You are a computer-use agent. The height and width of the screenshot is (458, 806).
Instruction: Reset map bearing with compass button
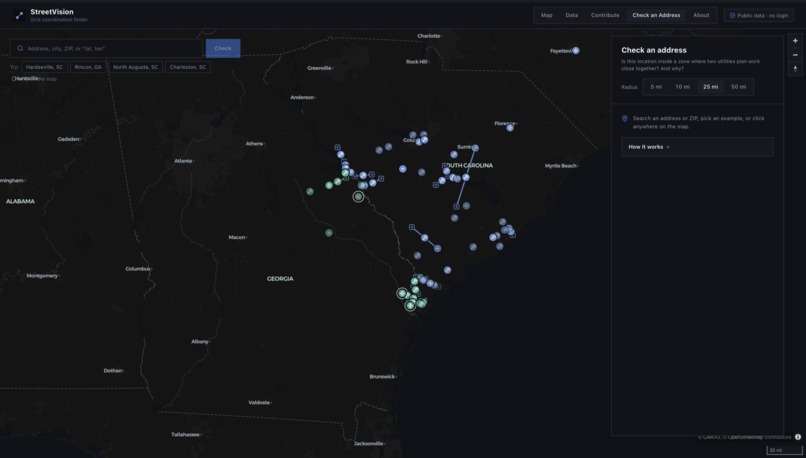click(795, 69)
